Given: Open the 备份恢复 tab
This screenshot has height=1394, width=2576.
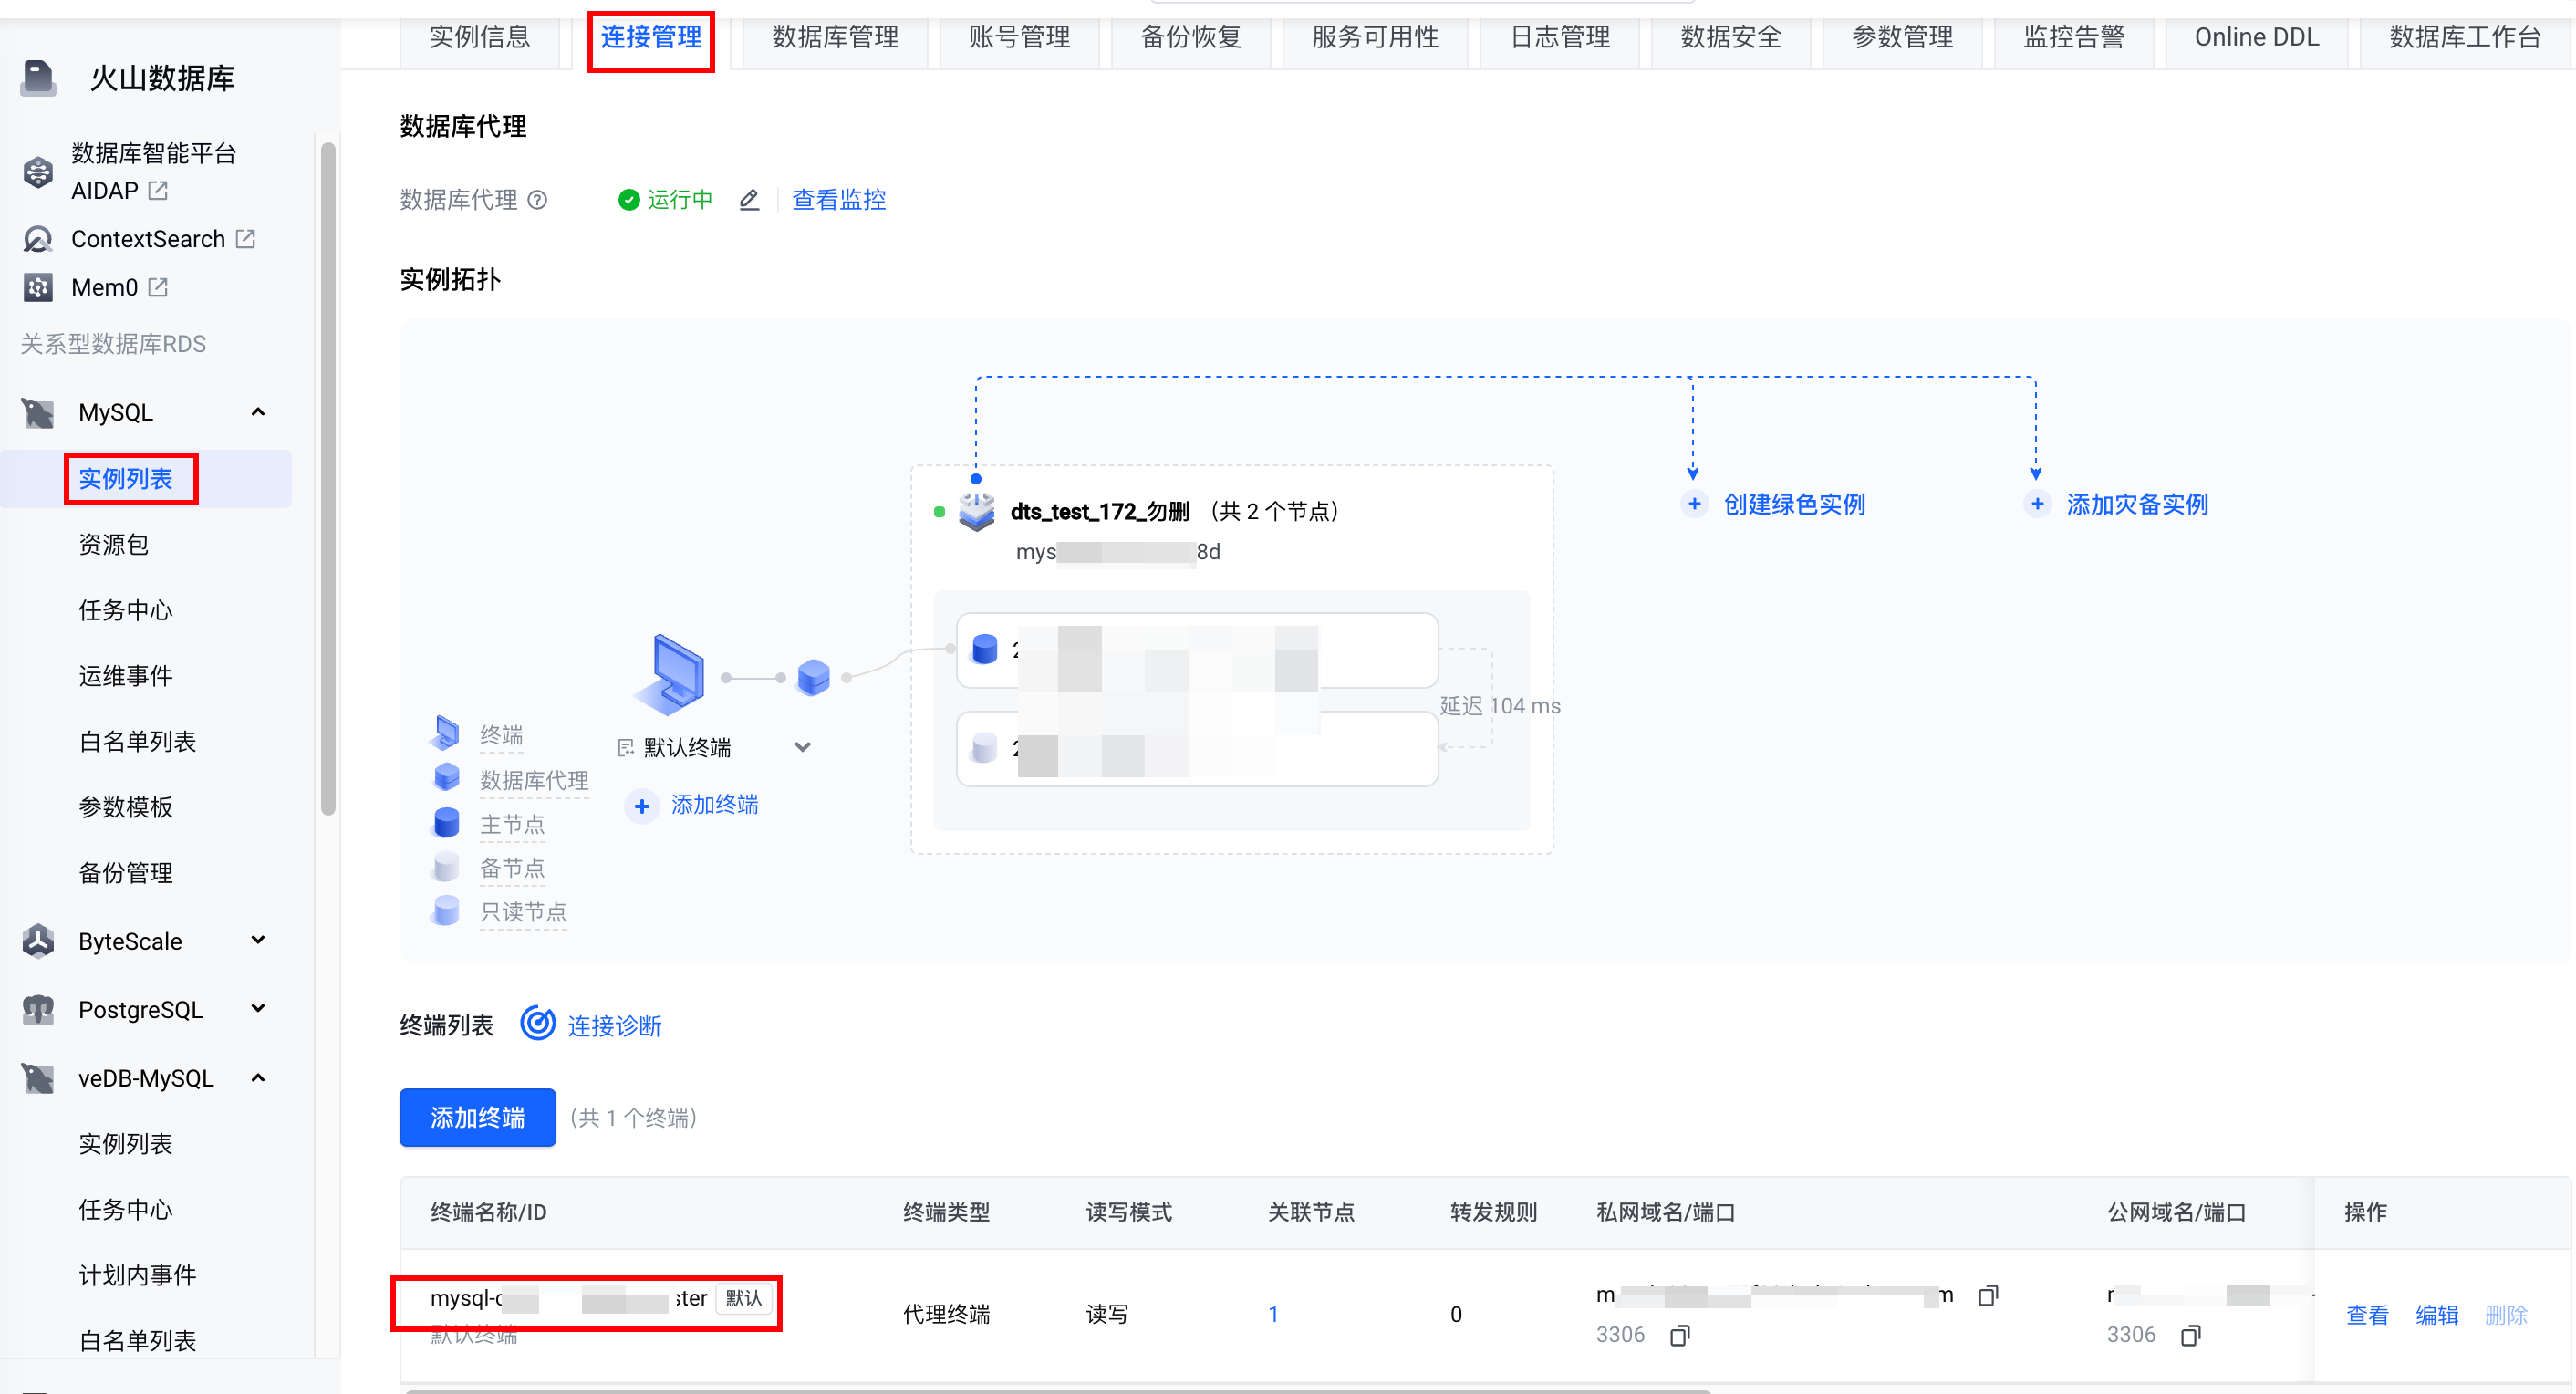Looking at the screenshot, I should (x=1190, y=38).
